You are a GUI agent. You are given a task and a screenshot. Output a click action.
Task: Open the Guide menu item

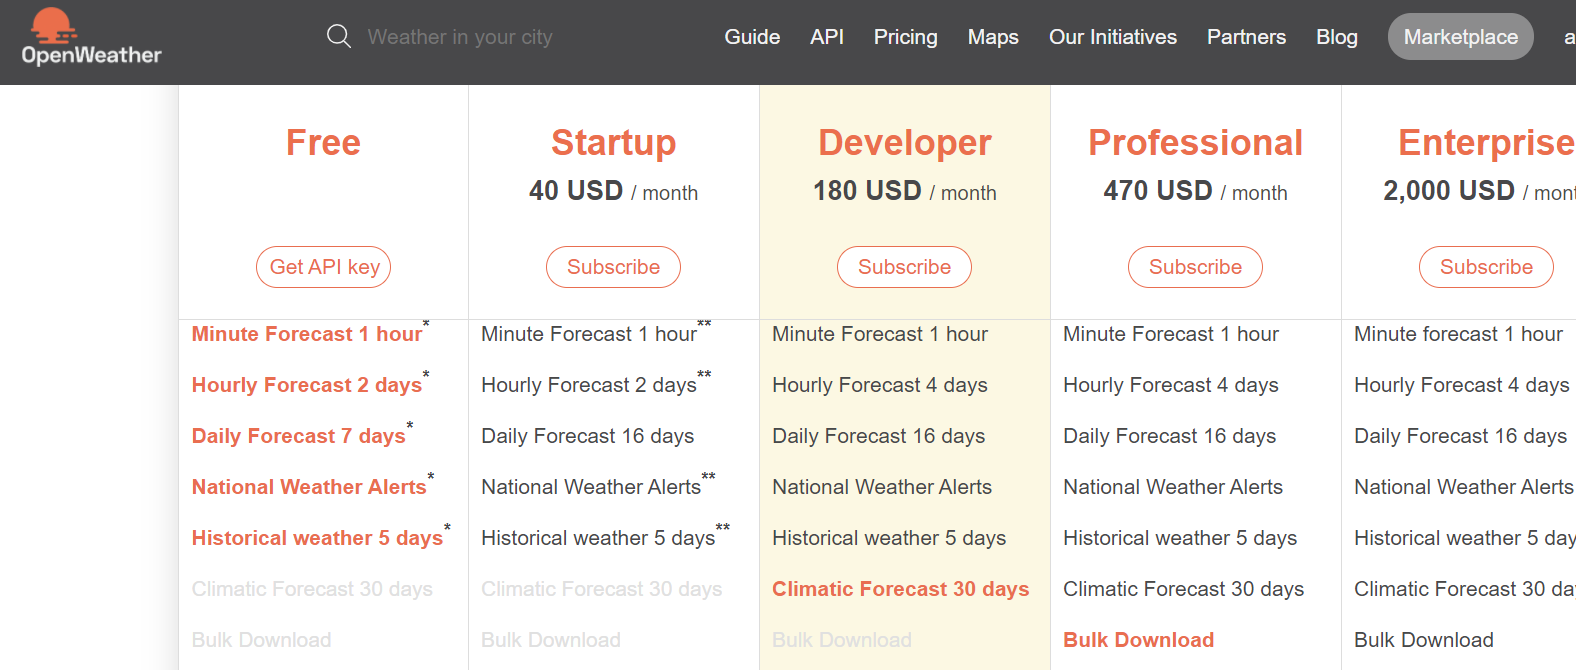coord(752,37)
